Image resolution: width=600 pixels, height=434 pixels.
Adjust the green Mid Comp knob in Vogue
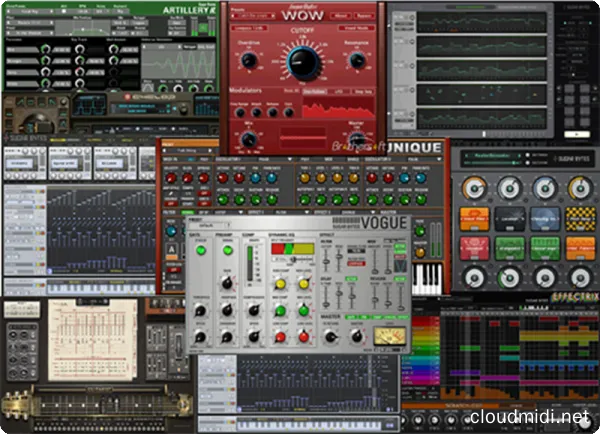click(280, 310)
